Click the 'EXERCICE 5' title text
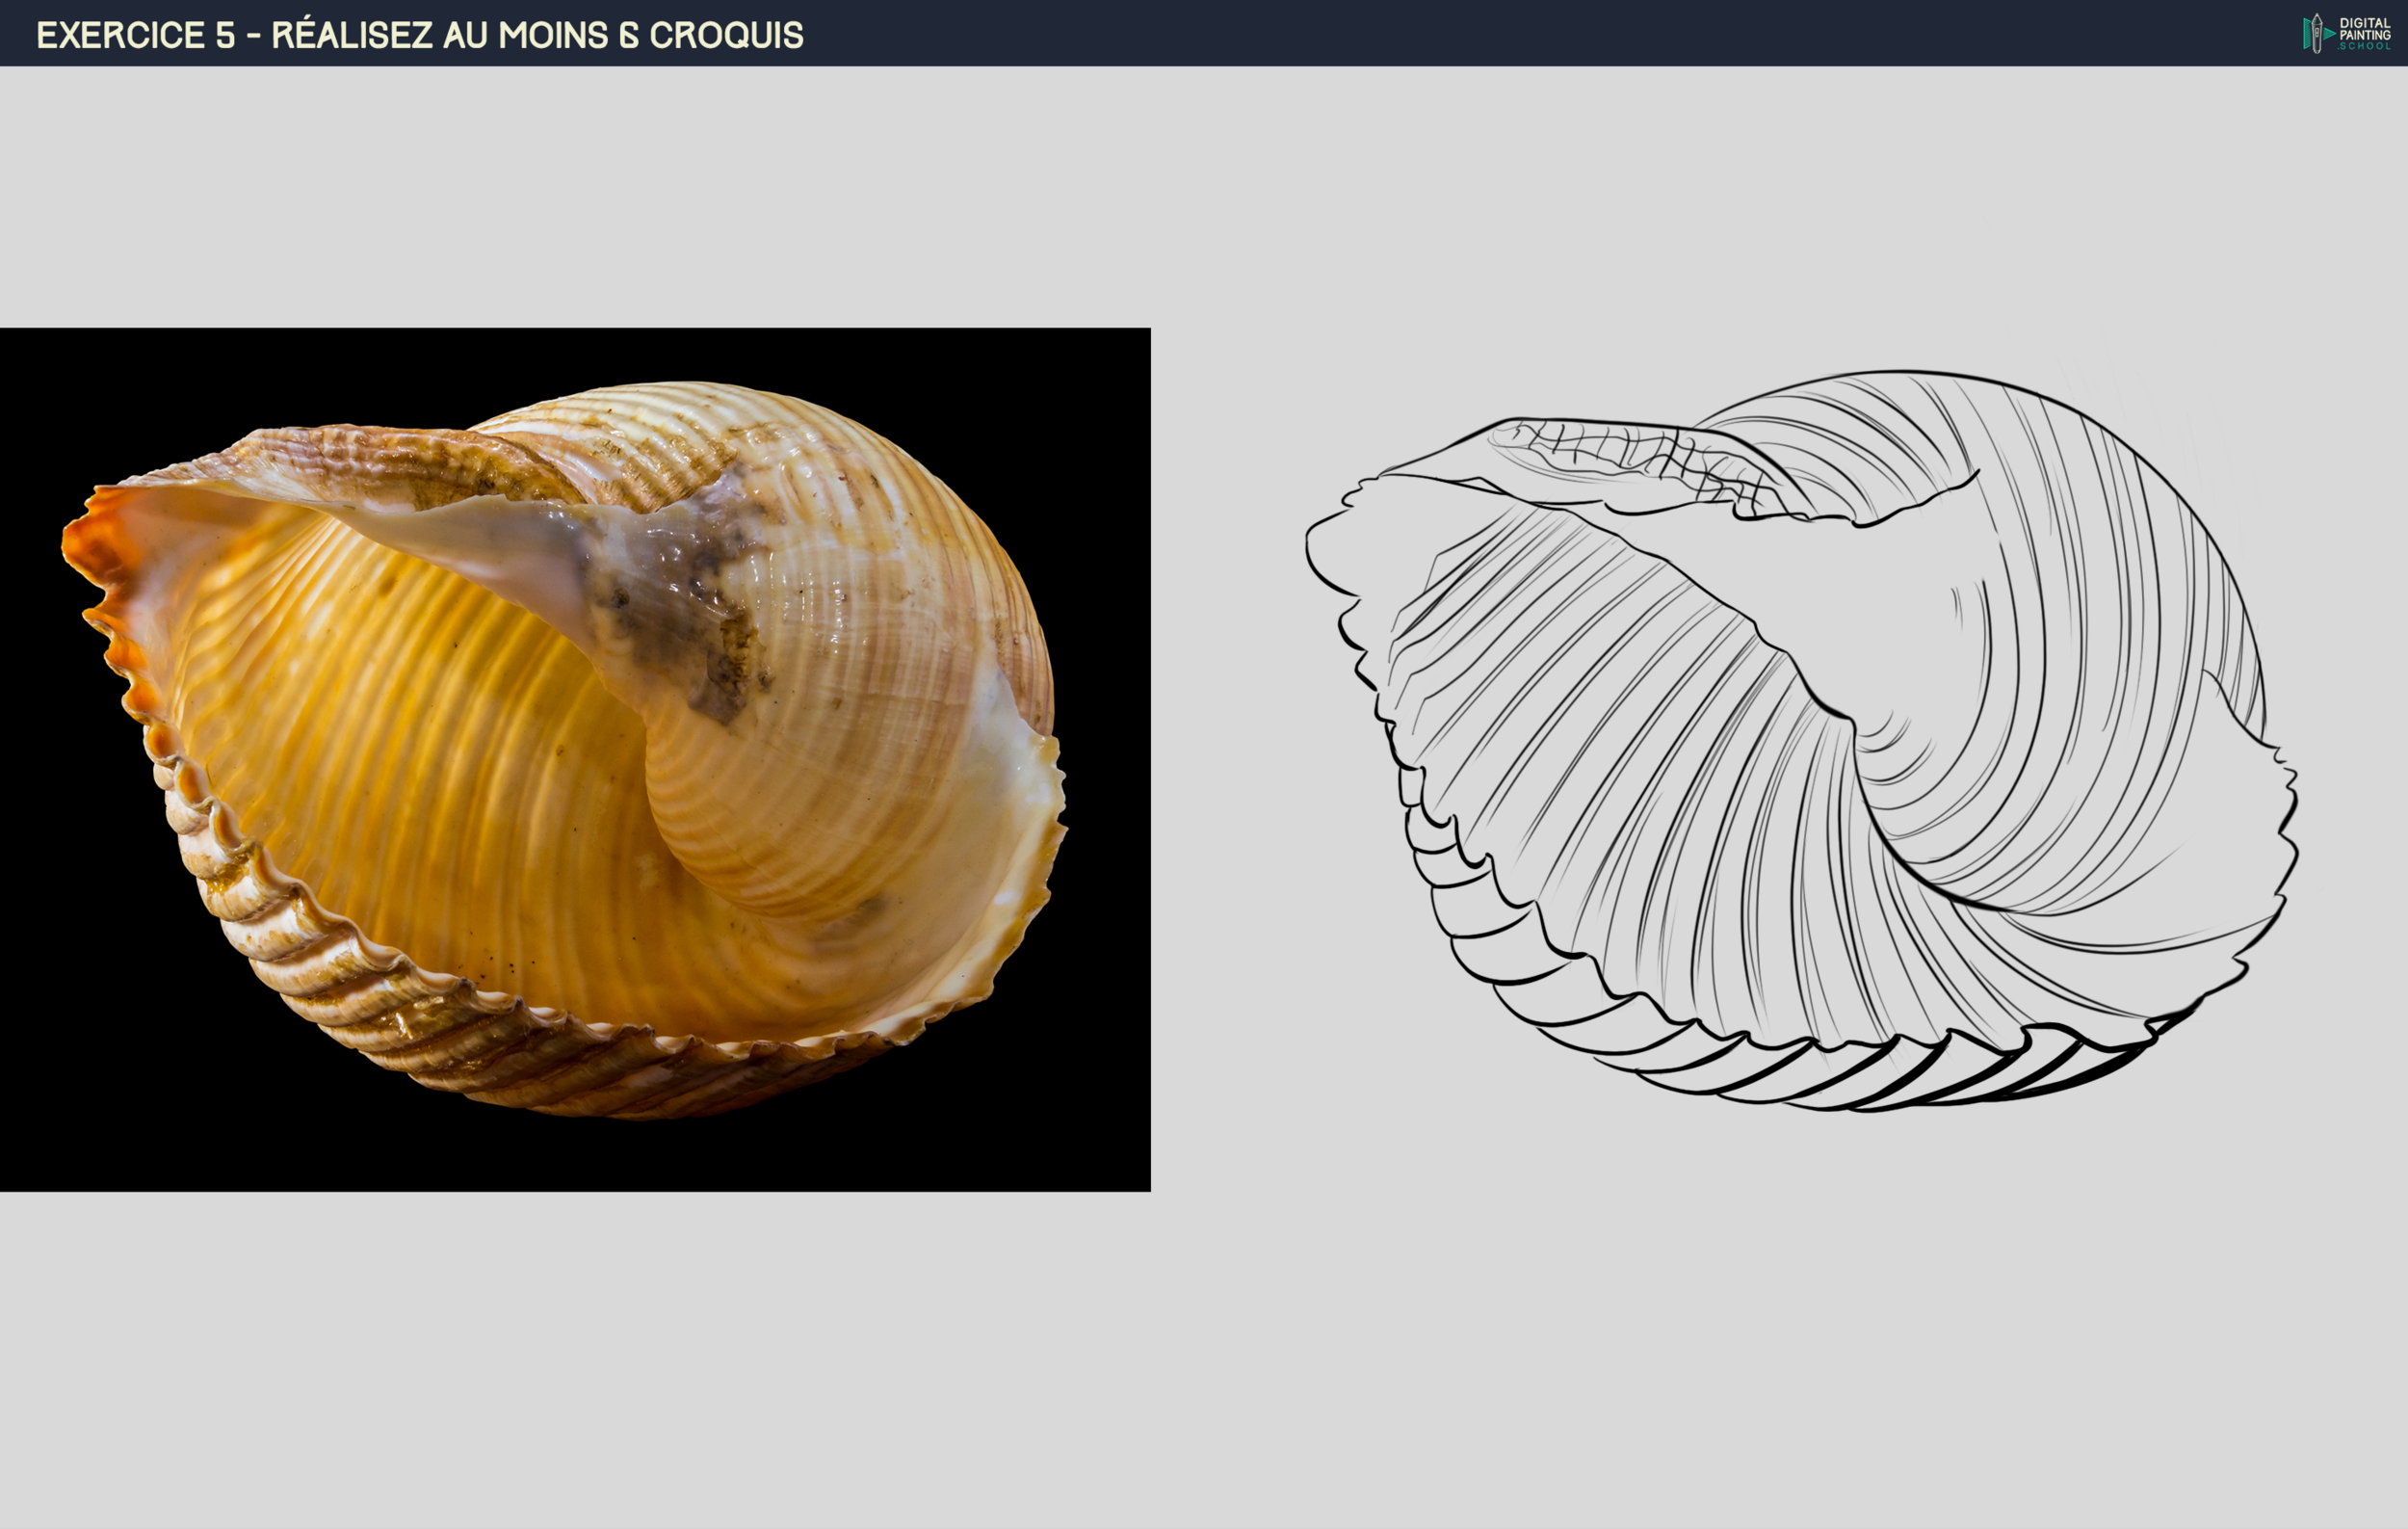This screenshot has height=1529, width=2408. point(136,35)
